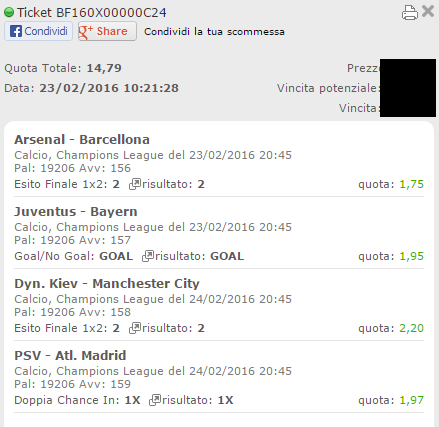Open result link icon for Dyn. Kiev match
Image resolution: width=439 pixels, height=427 pixels.
coord(135,328)
